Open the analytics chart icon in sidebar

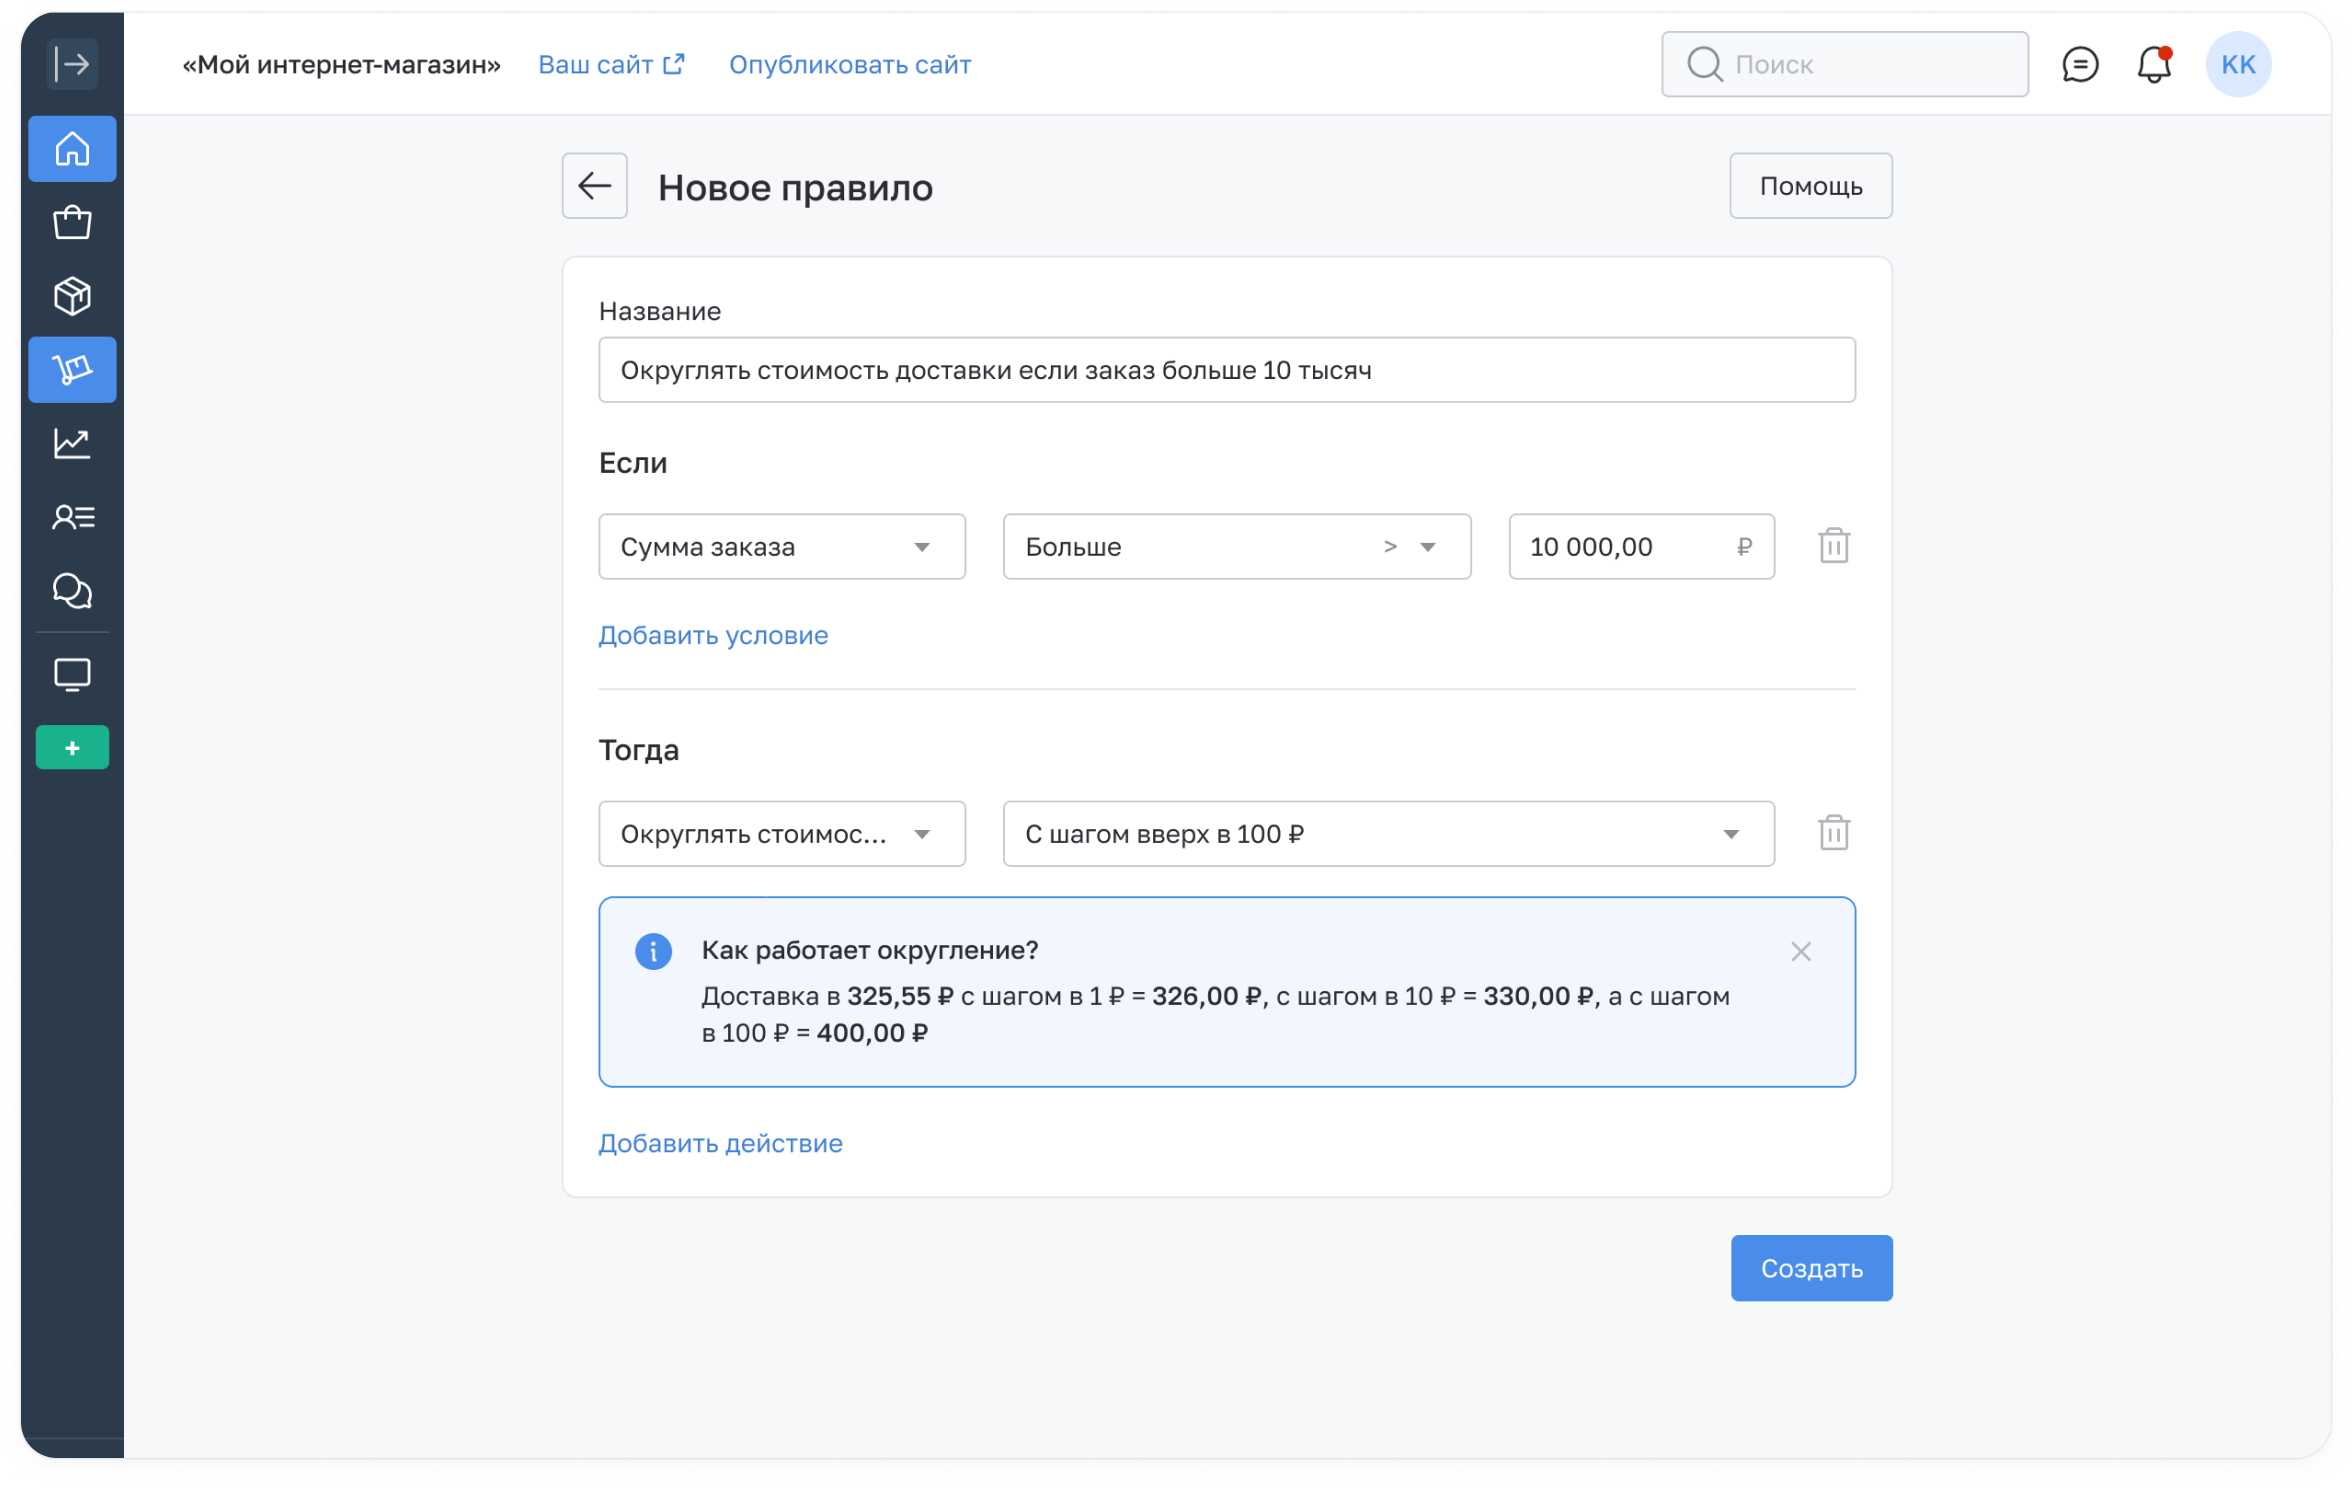pos(72,443)
